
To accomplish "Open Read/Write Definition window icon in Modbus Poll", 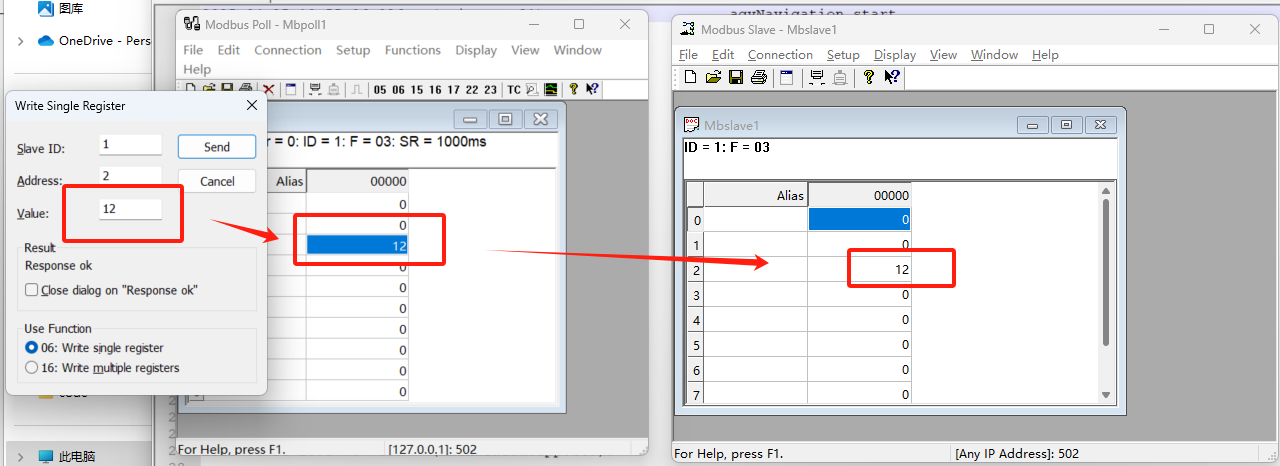I will (x=291, y=90).
